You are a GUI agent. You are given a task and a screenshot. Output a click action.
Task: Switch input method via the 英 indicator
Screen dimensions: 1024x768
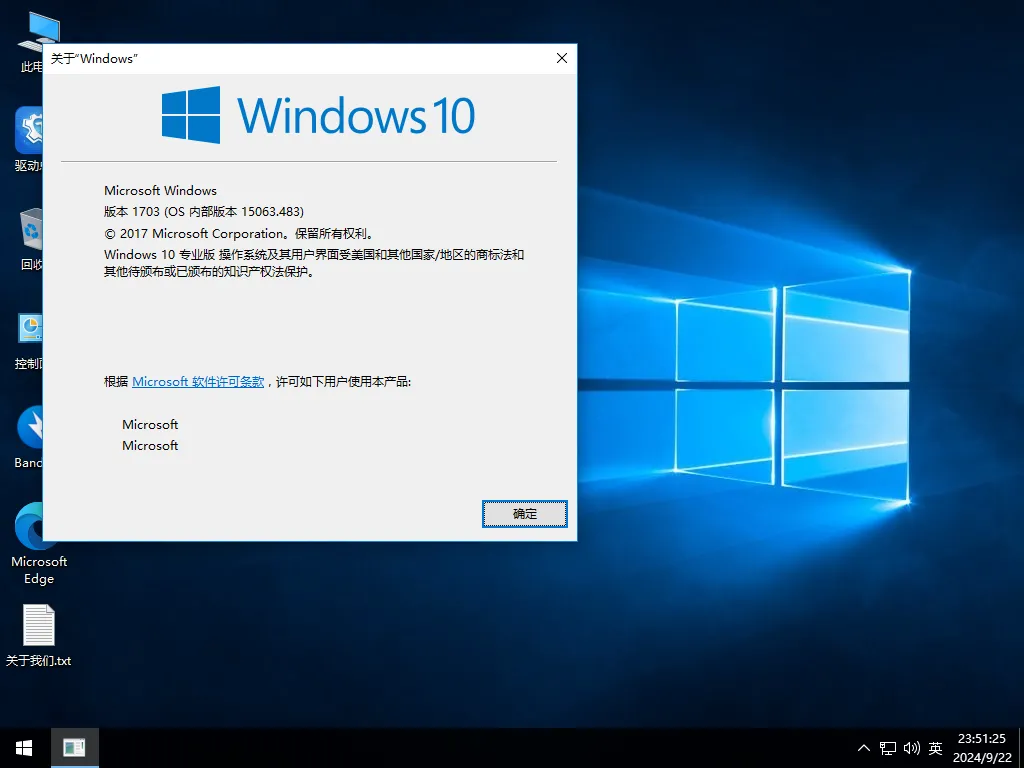[935, 747]
